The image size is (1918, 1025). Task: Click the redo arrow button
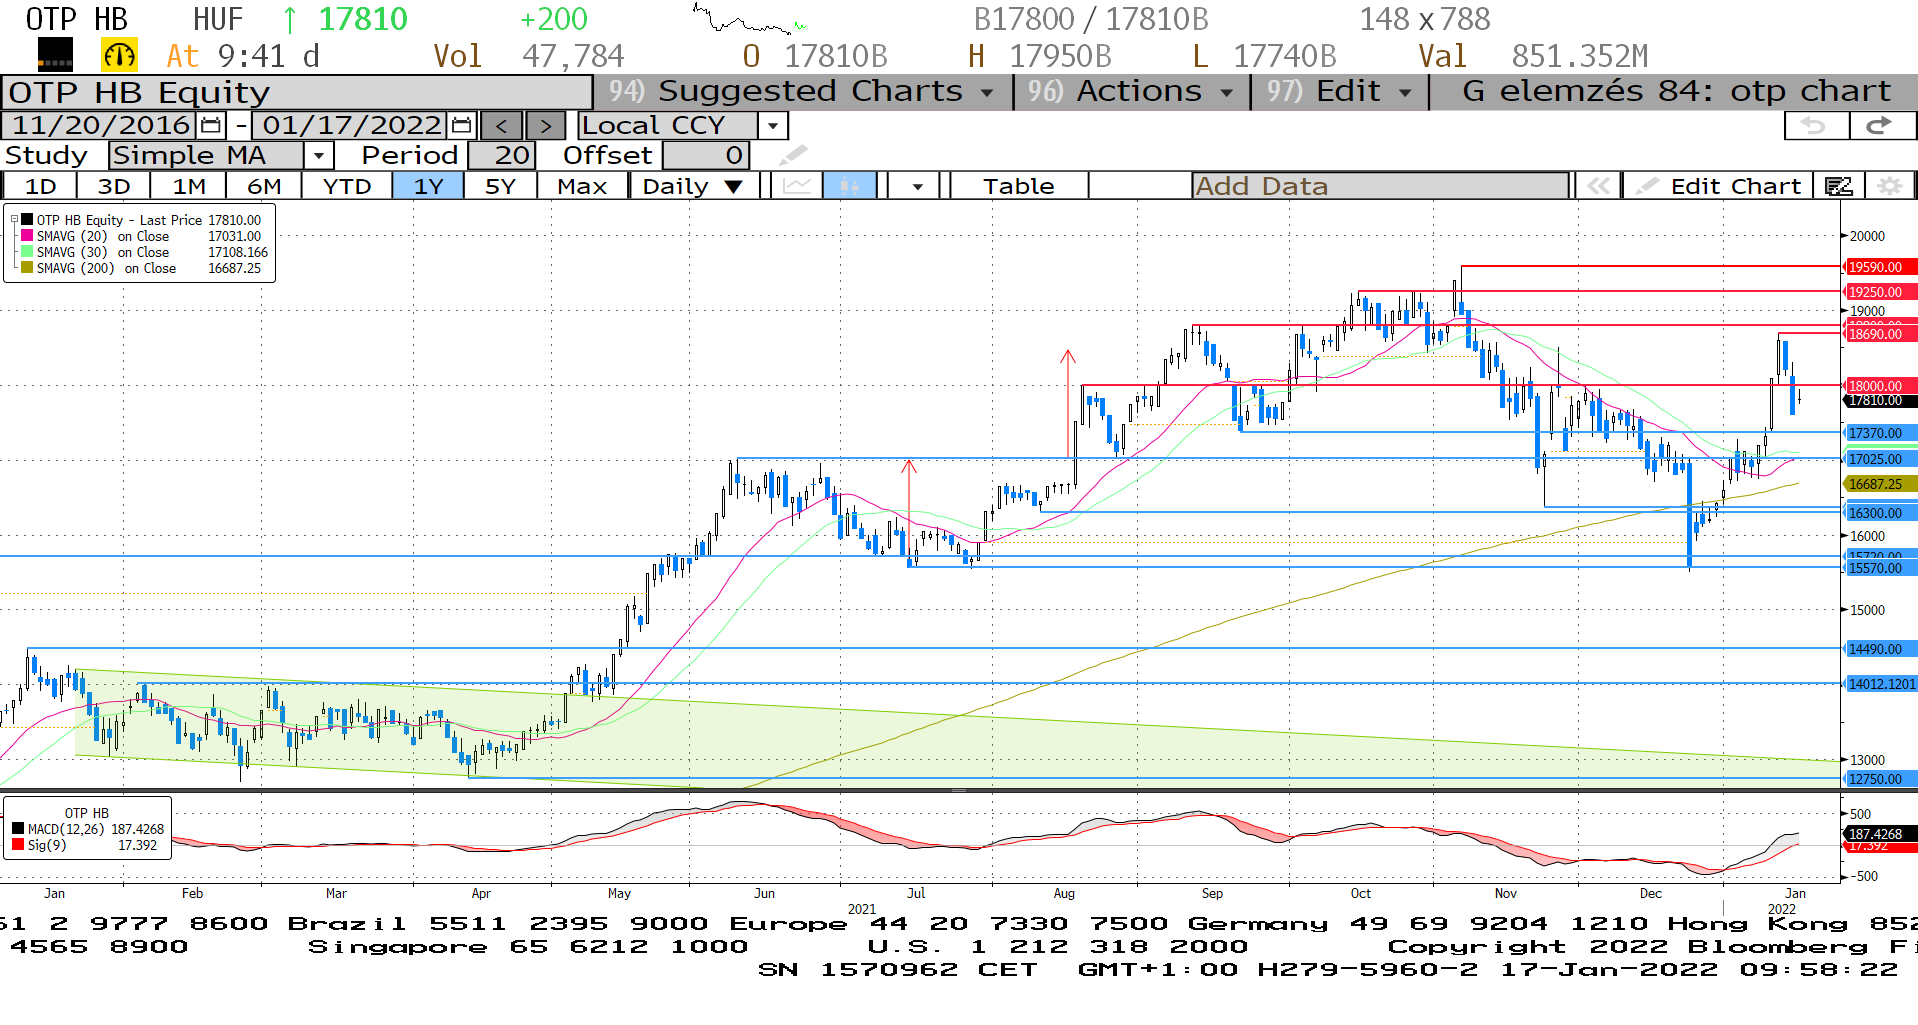1881,125
